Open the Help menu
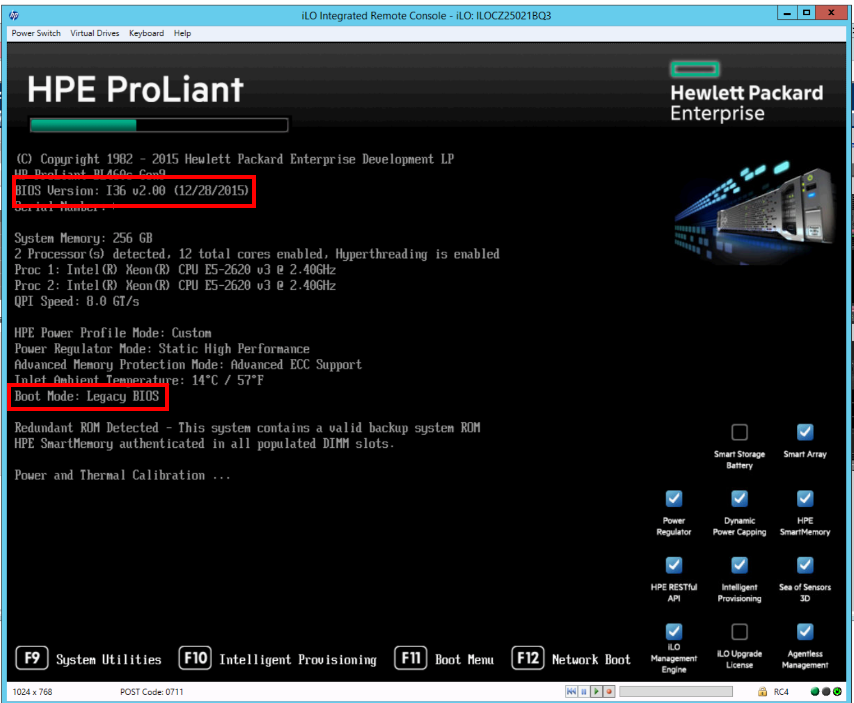 [182, 33]
